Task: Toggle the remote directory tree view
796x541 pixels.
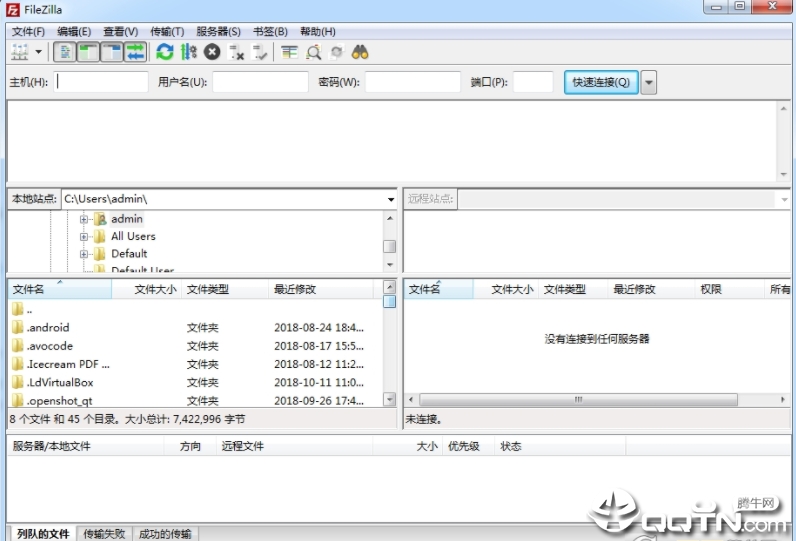Action: coord(112,52)
